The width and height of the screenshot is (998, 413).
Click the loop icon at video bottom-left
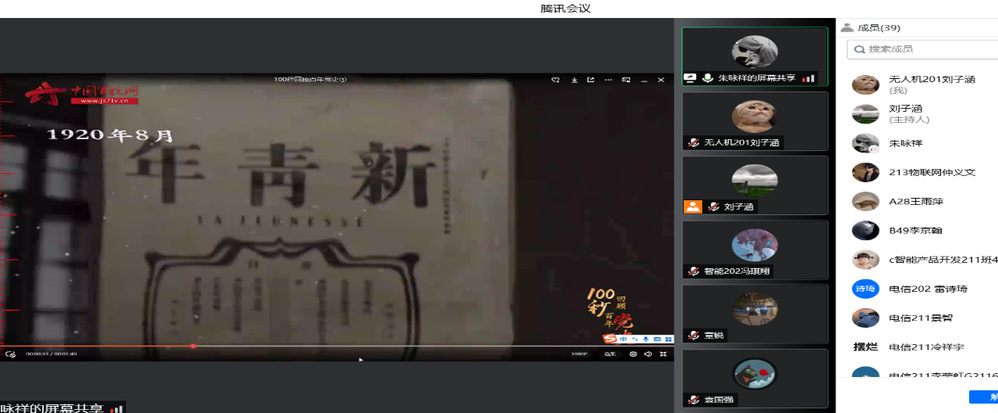pyautogui.click(x=10, y=354)
